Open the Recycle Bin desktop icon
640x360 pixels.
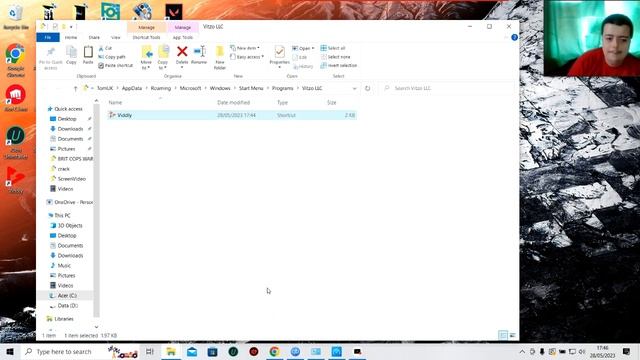click(x=16, y=17)
